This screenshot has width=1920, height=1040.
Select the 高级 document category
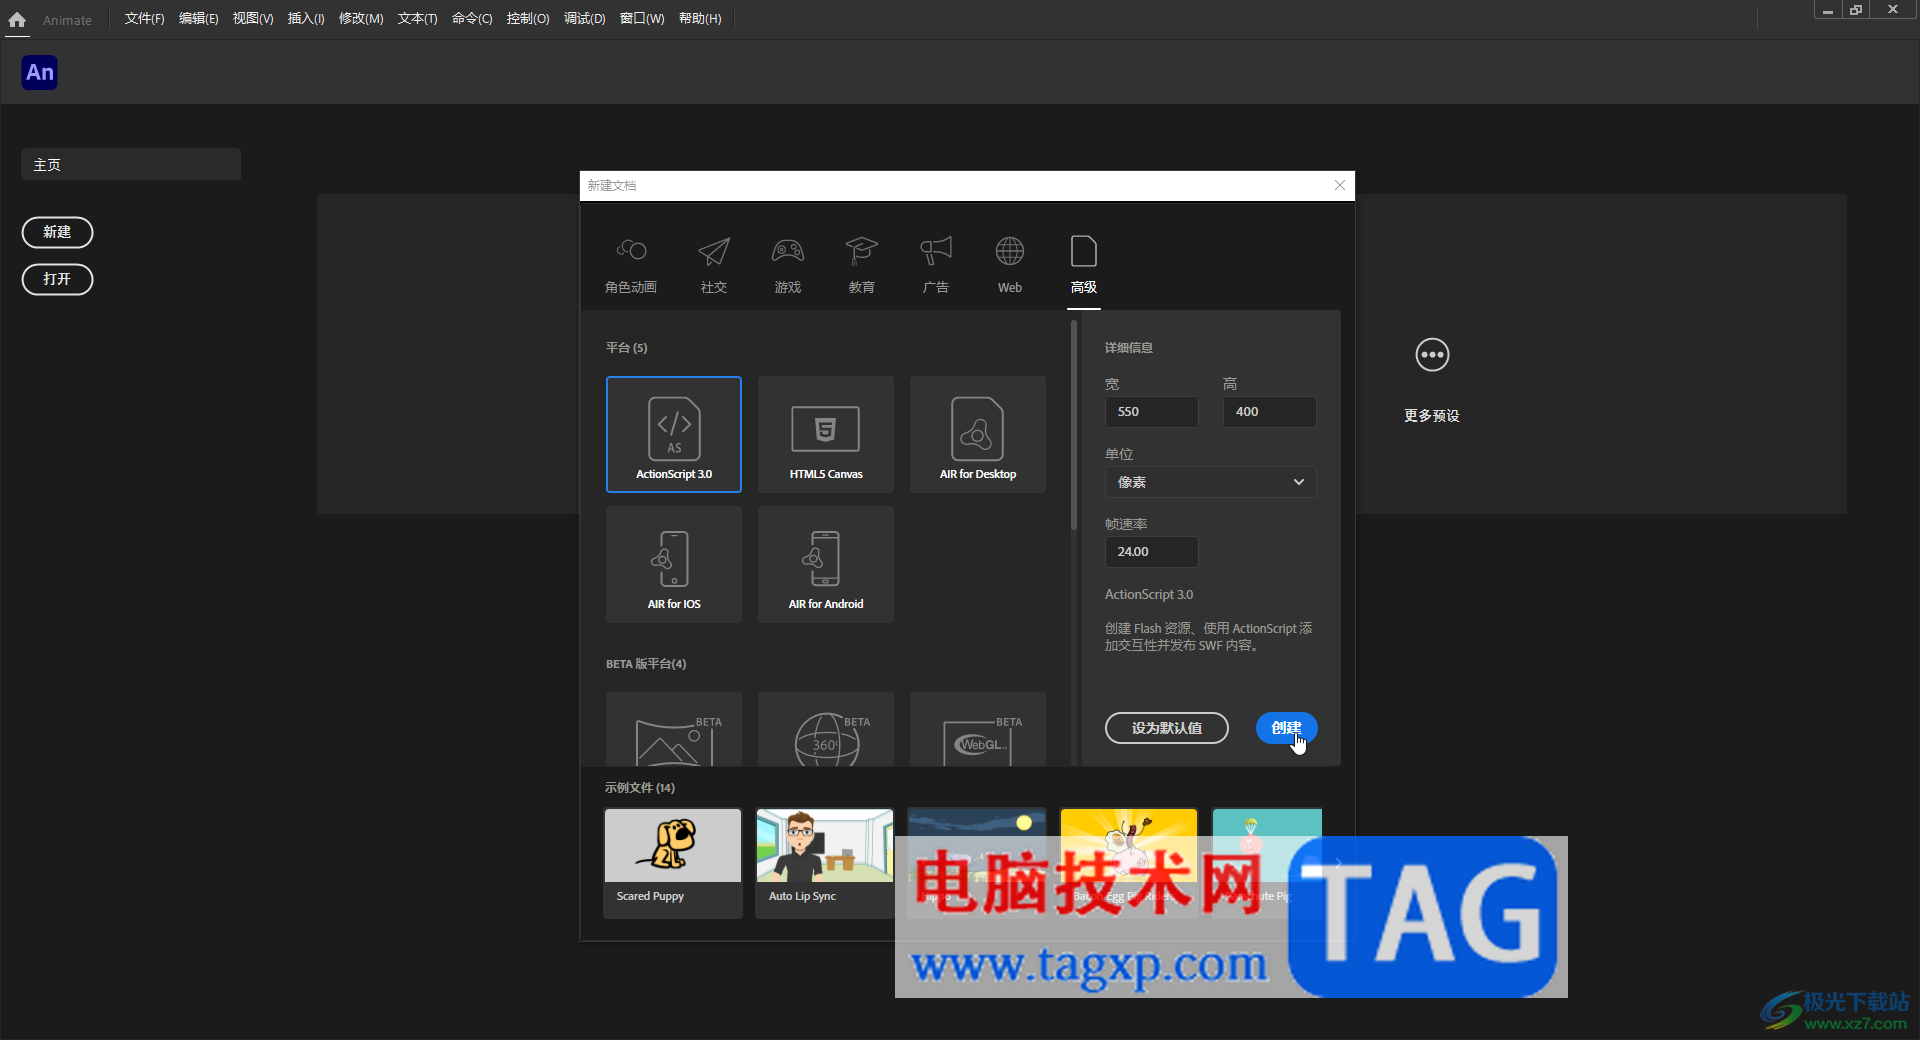(x=1084, y=265)
